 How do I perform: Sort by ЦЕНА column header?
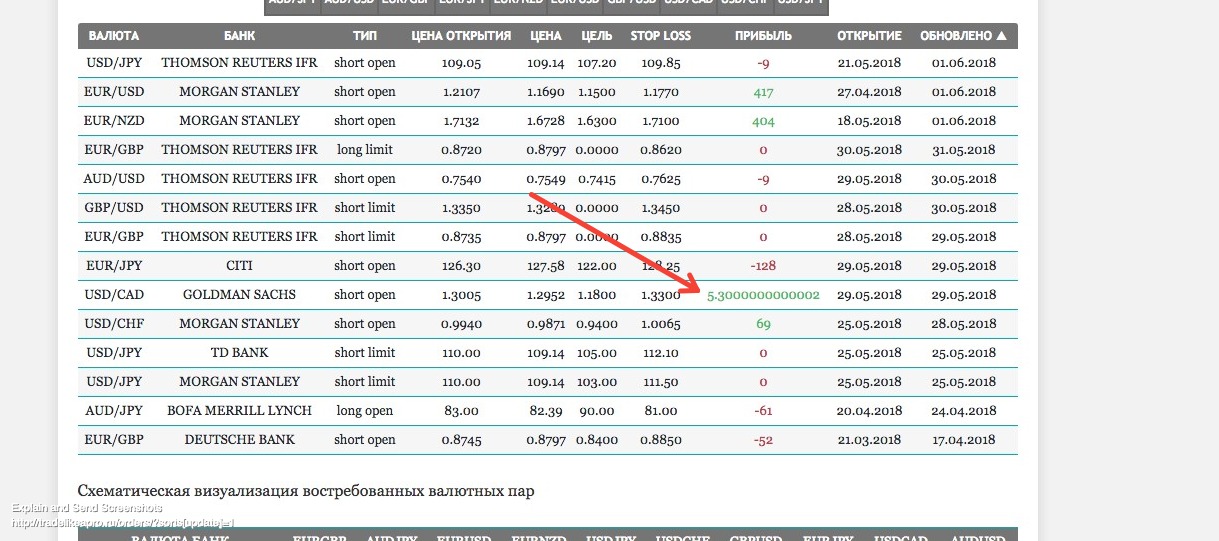coord(546,36)
